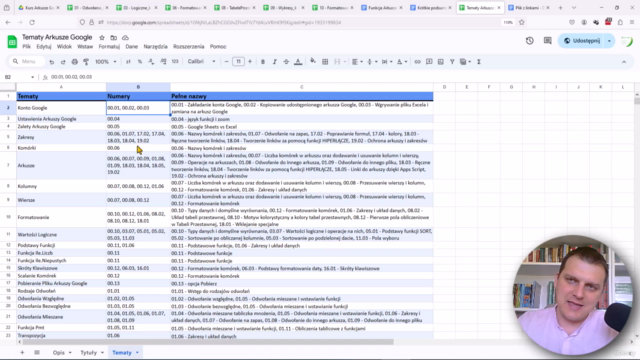The width and height of the screenshot is (640, 360).
Task: Open the Edytuj menu
Action: tap(44, 47)
